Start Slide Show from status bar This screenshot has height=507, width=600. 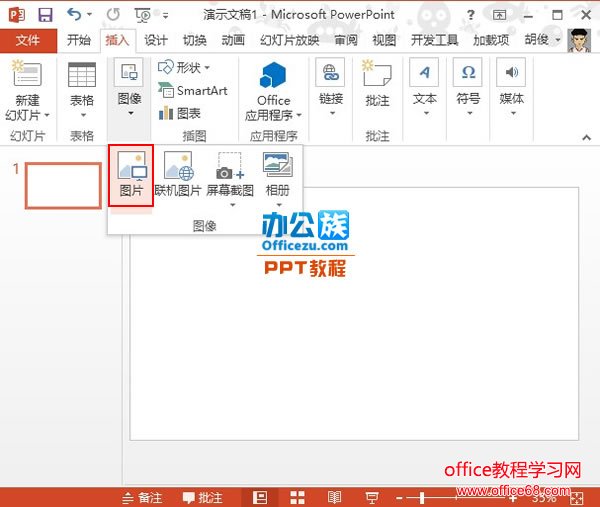point(372,498)
